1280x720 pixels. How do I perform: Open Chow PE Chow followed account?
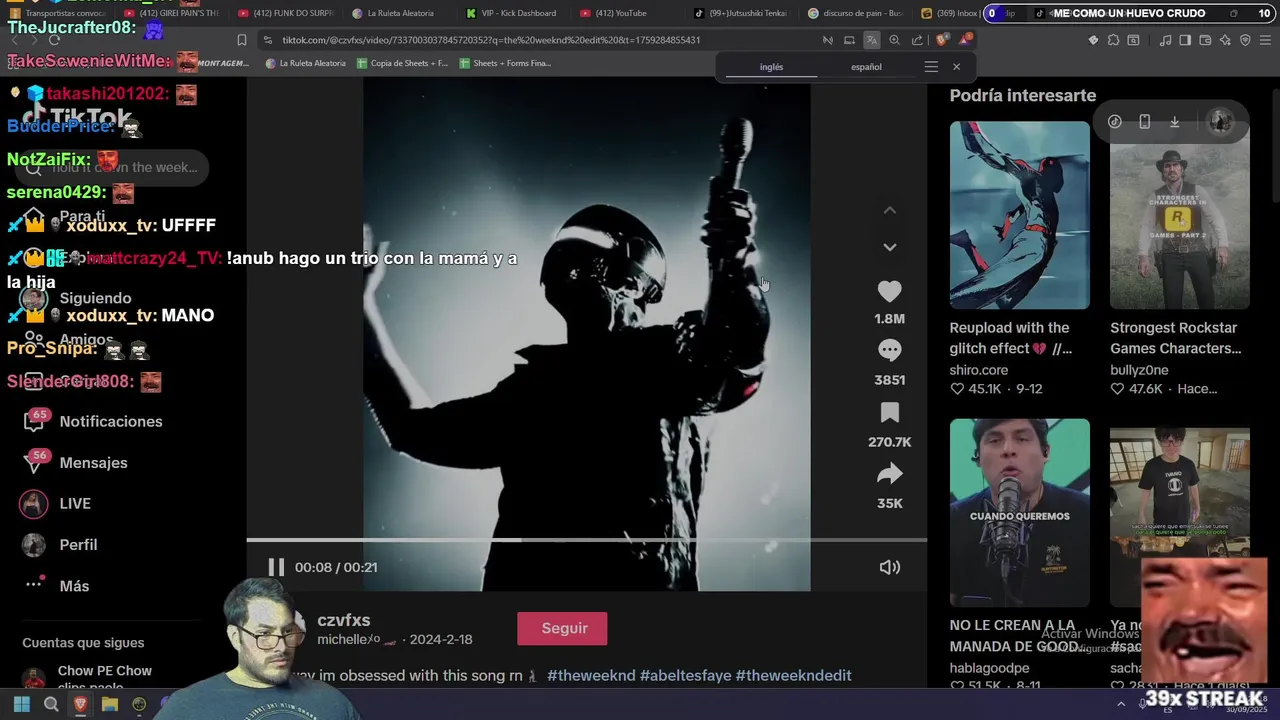(x=87, y=678)
